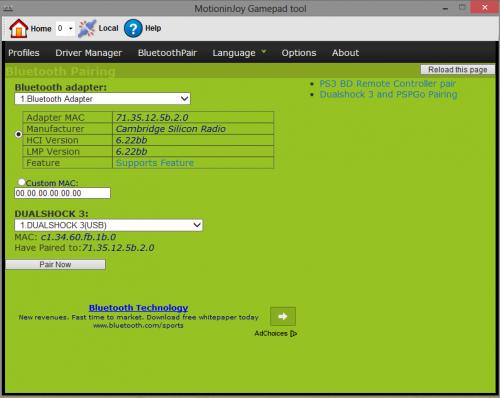The image size is (500, 398).
Task: Open the controller number dropdown beside Home
Action: 65,28
